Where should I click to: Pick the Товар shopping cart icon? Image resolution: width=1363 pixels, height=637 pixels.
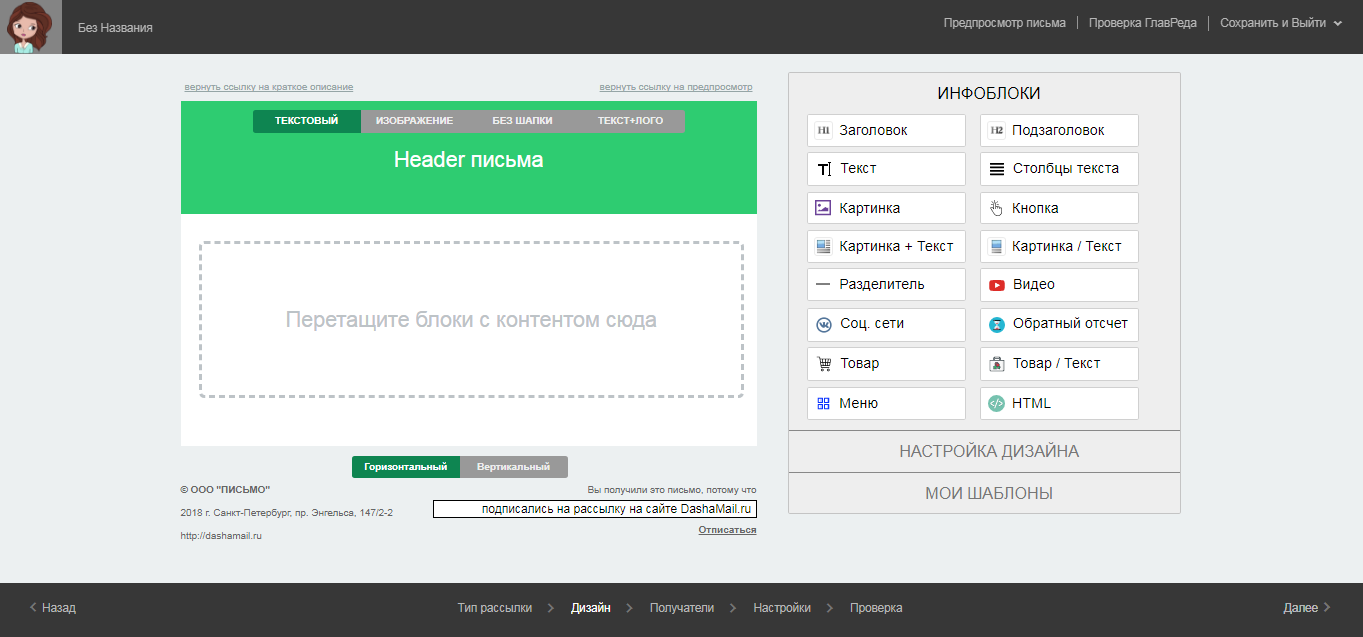[x=824, y=364]
